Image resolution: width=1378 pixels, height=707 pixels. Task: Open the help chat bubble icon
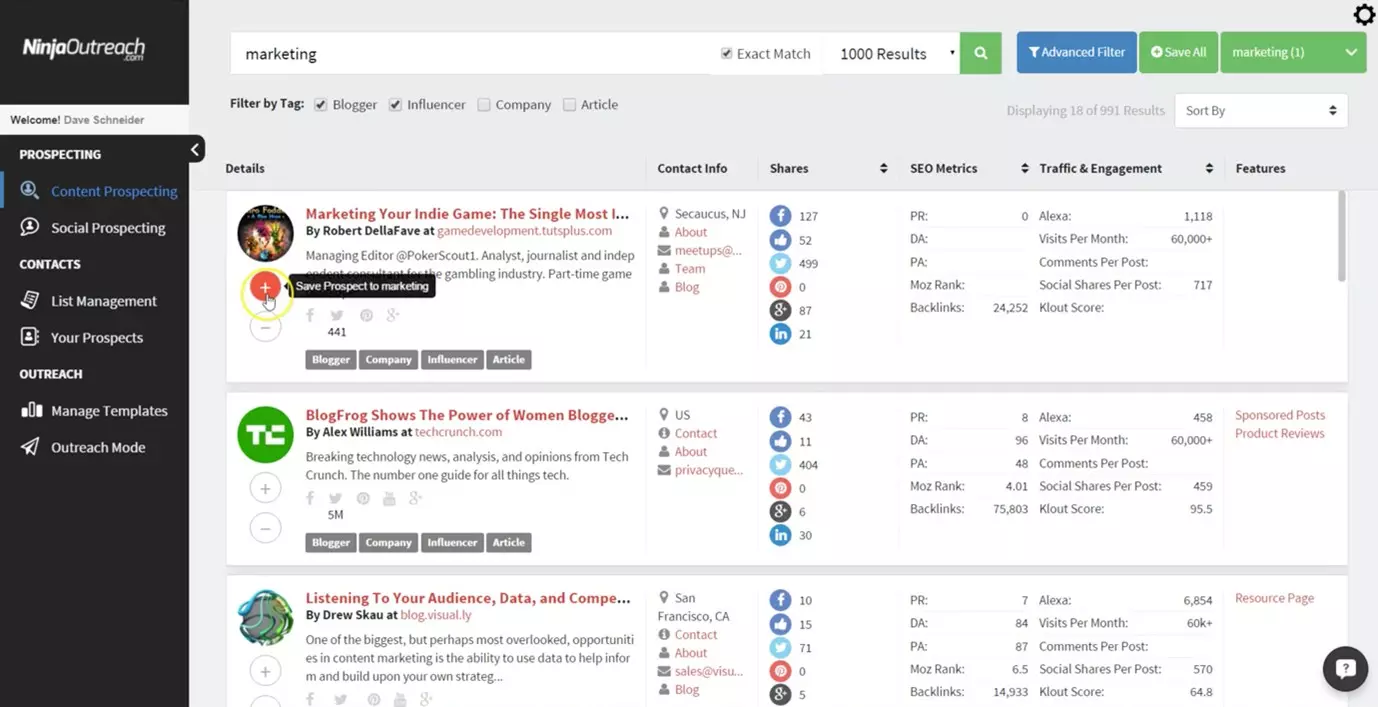pos(1345,669)
